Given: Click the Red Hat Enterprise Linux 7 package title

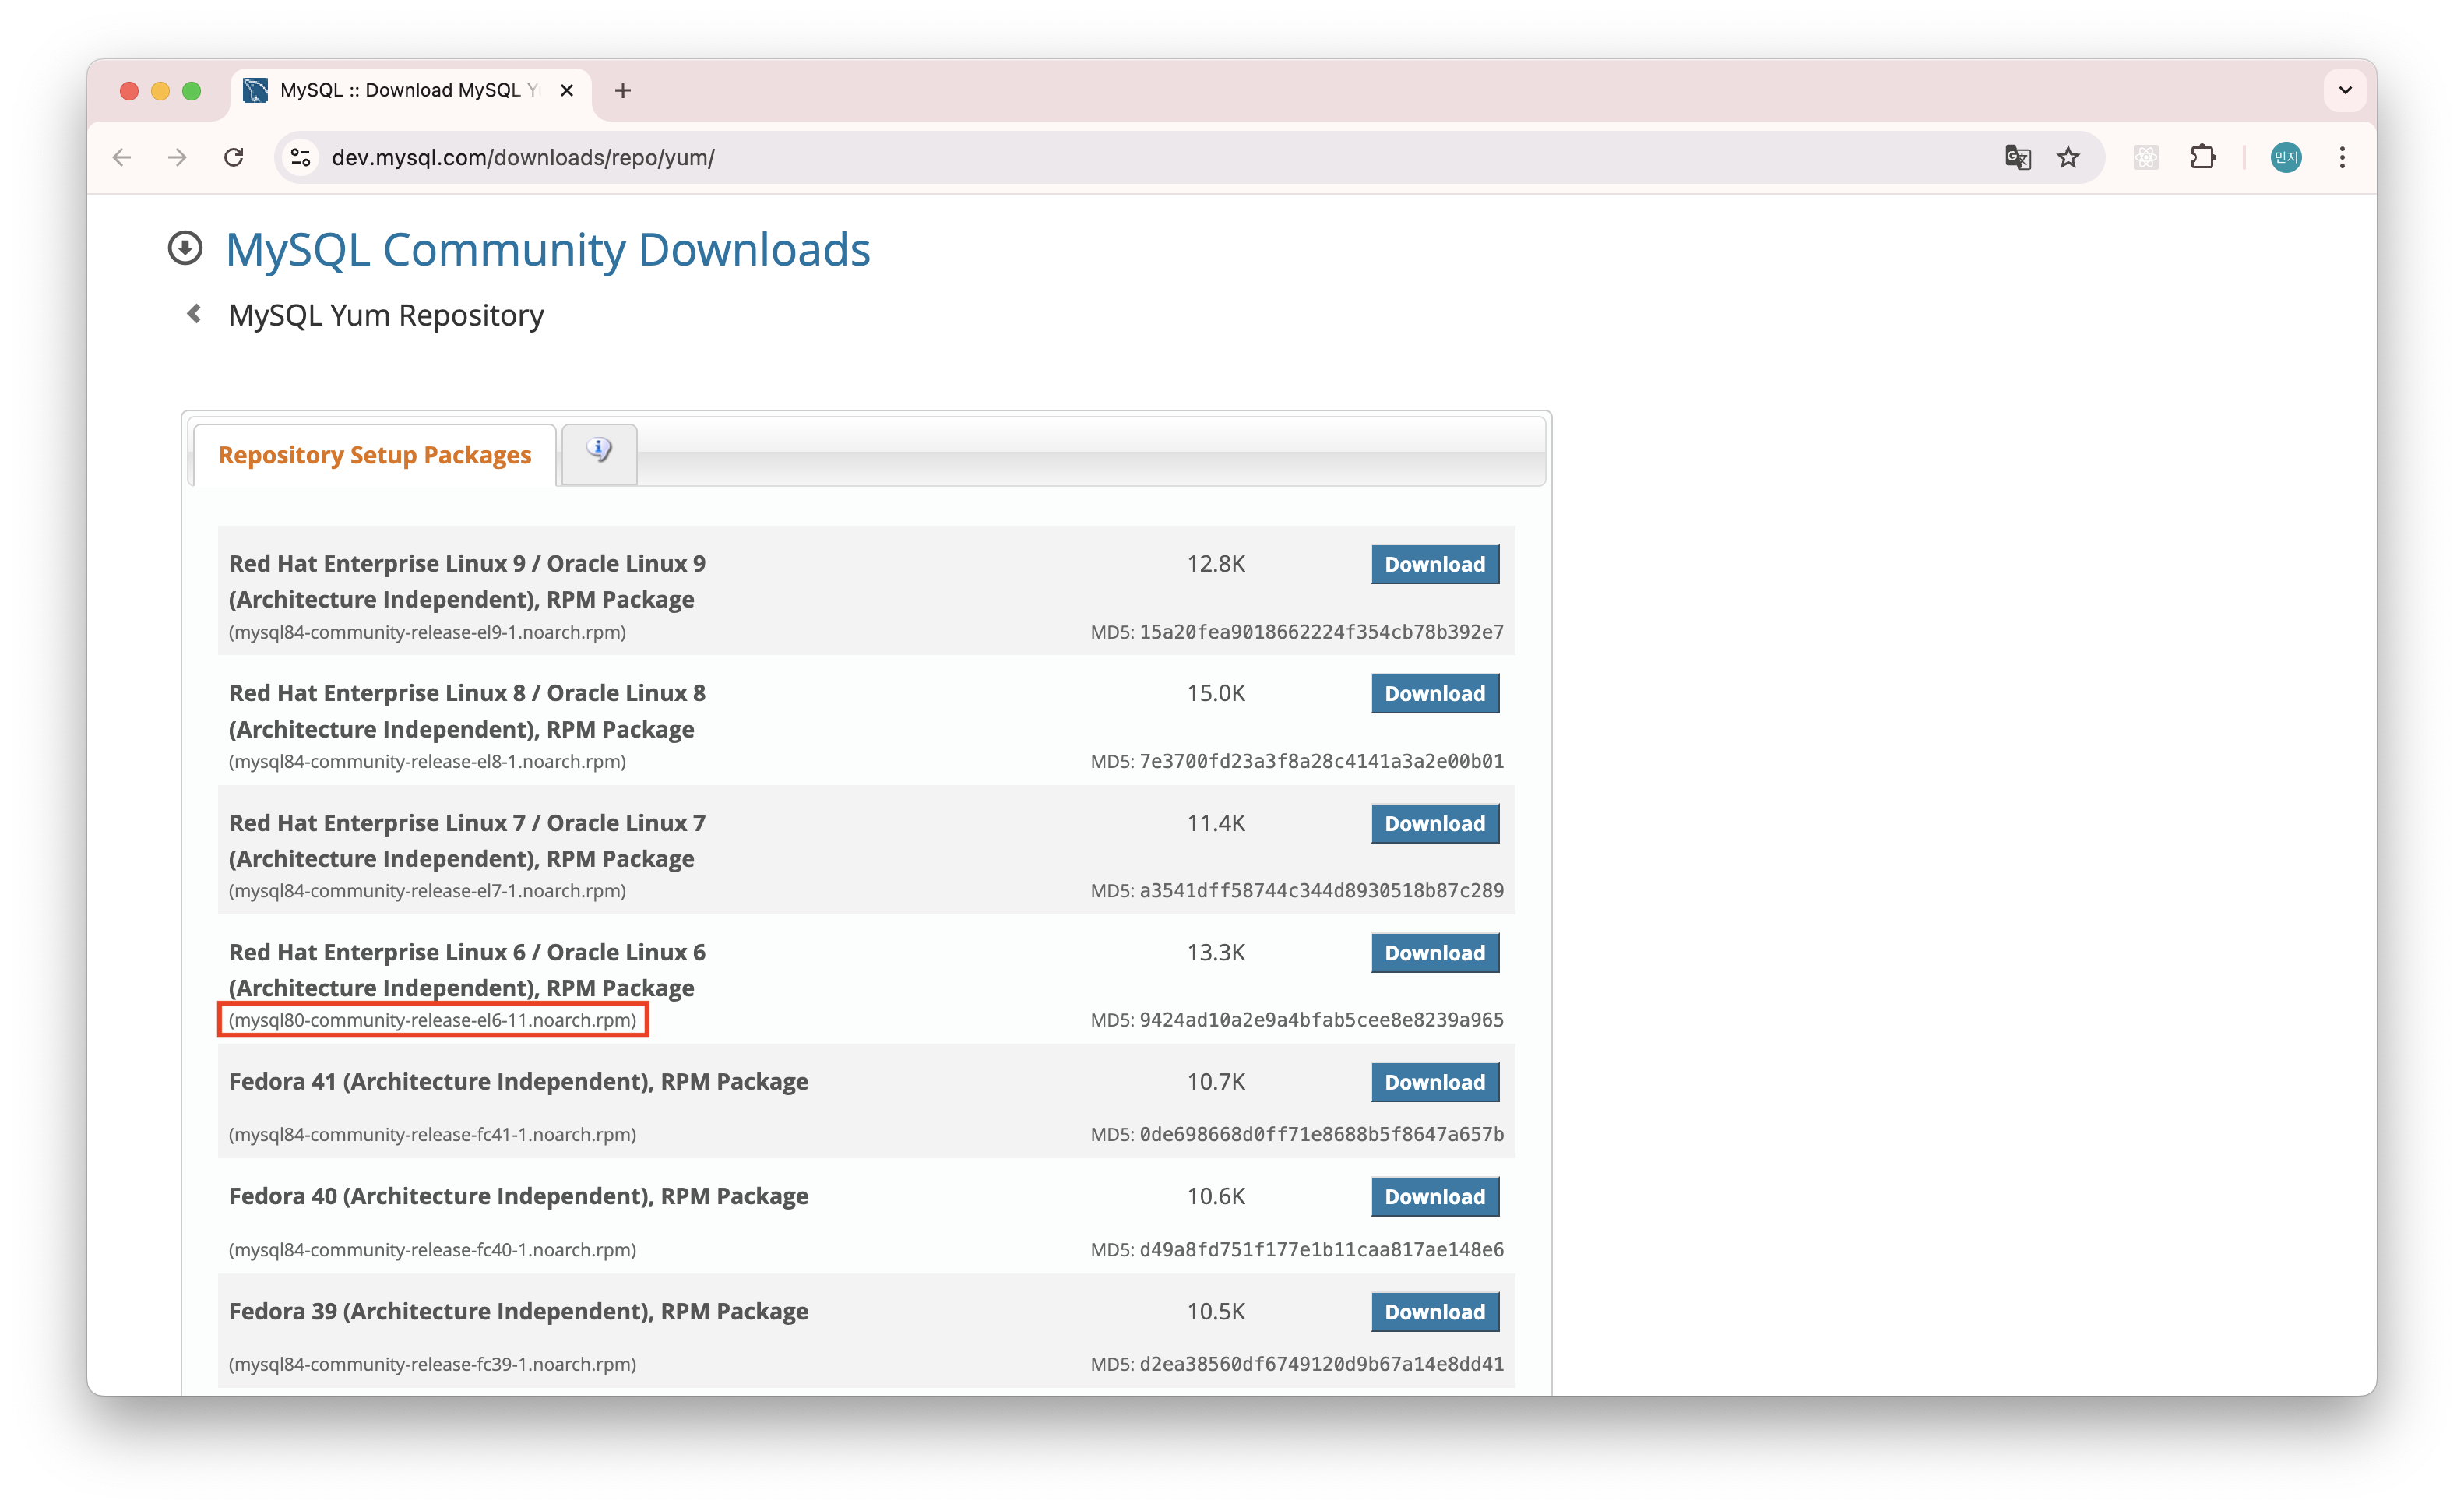Looking at the screenshot, I should pyautogui.click(x=467, y=840).
